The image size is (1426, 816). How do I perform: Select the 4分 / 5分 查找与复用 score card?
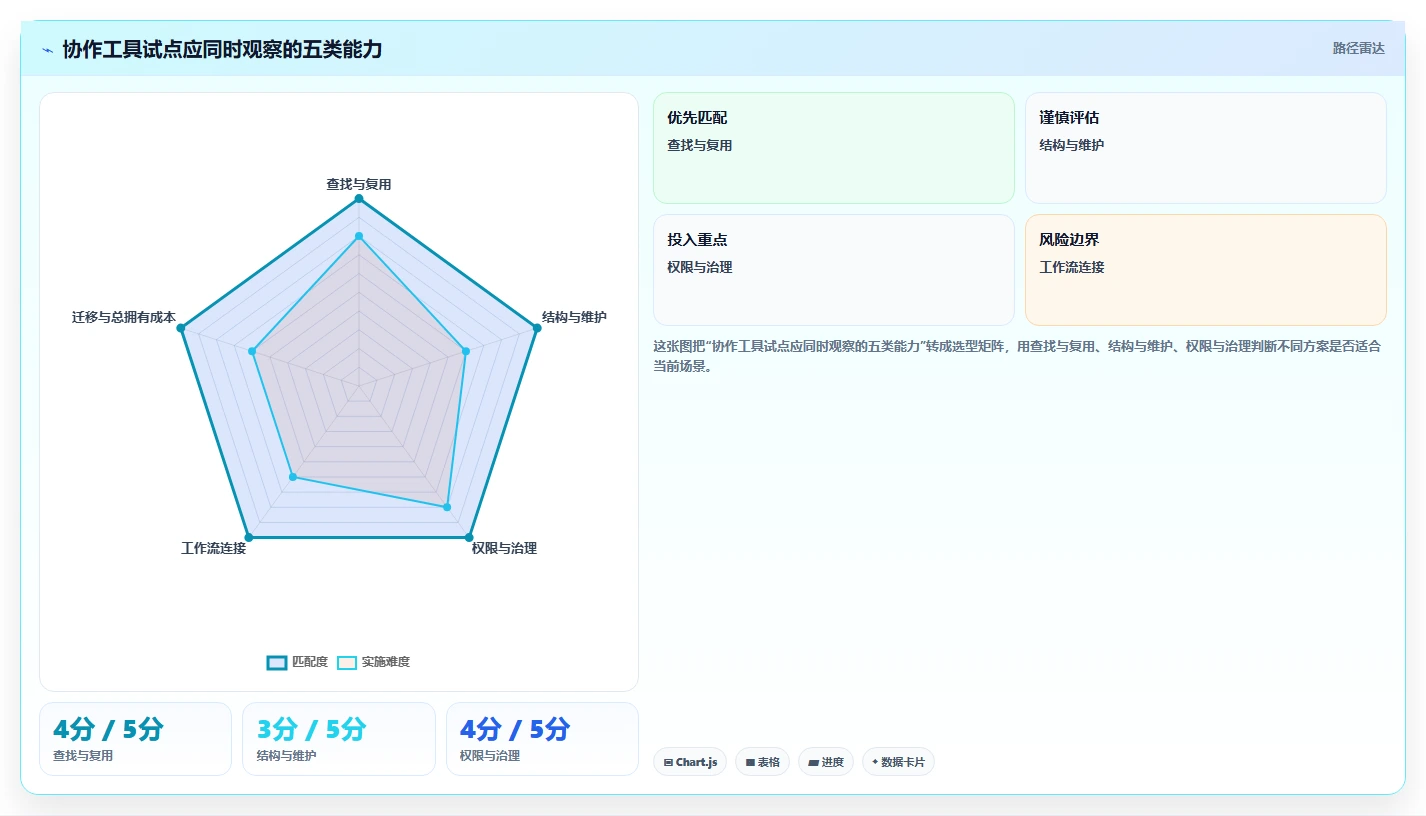click(135, 739)
